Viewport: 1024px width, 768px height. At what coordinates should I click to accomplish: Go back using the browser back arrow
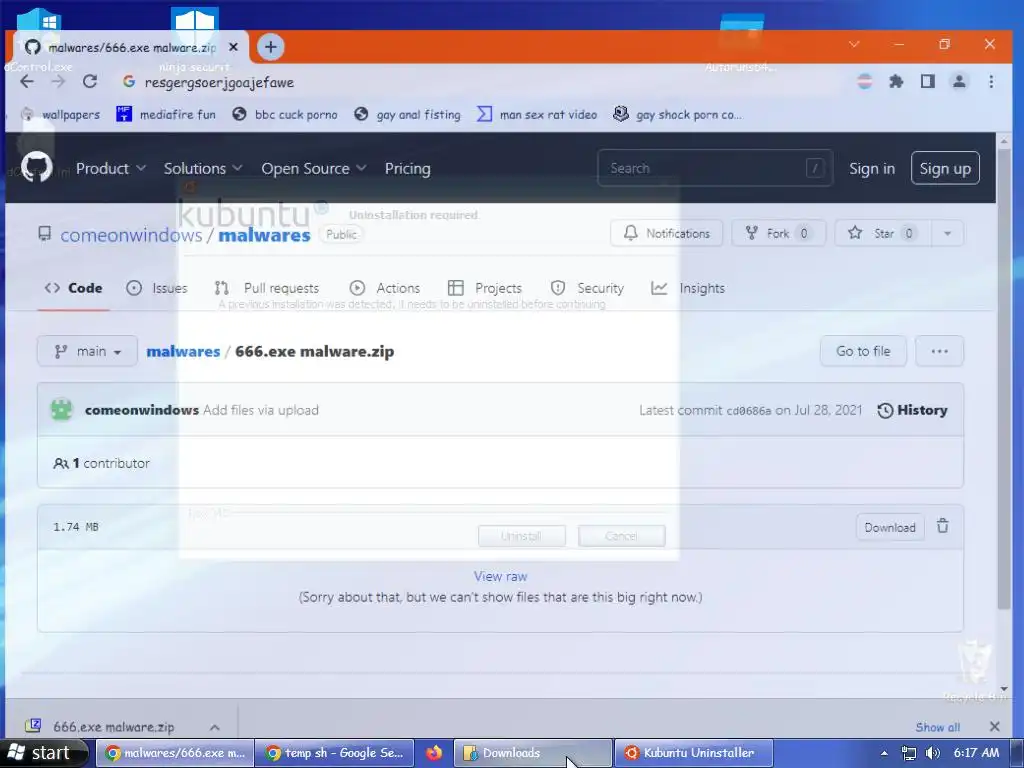pos(27,82)
